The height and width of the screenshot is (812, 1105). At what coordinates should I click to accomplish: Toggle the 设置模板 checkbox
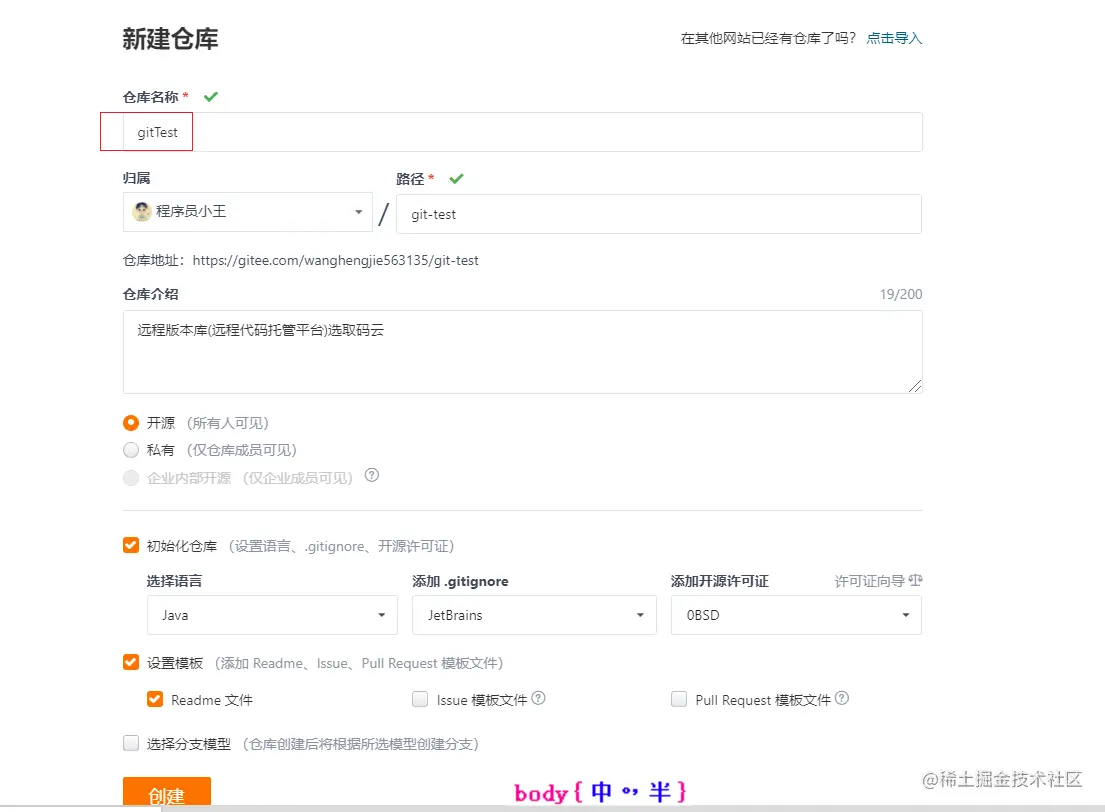131,662
